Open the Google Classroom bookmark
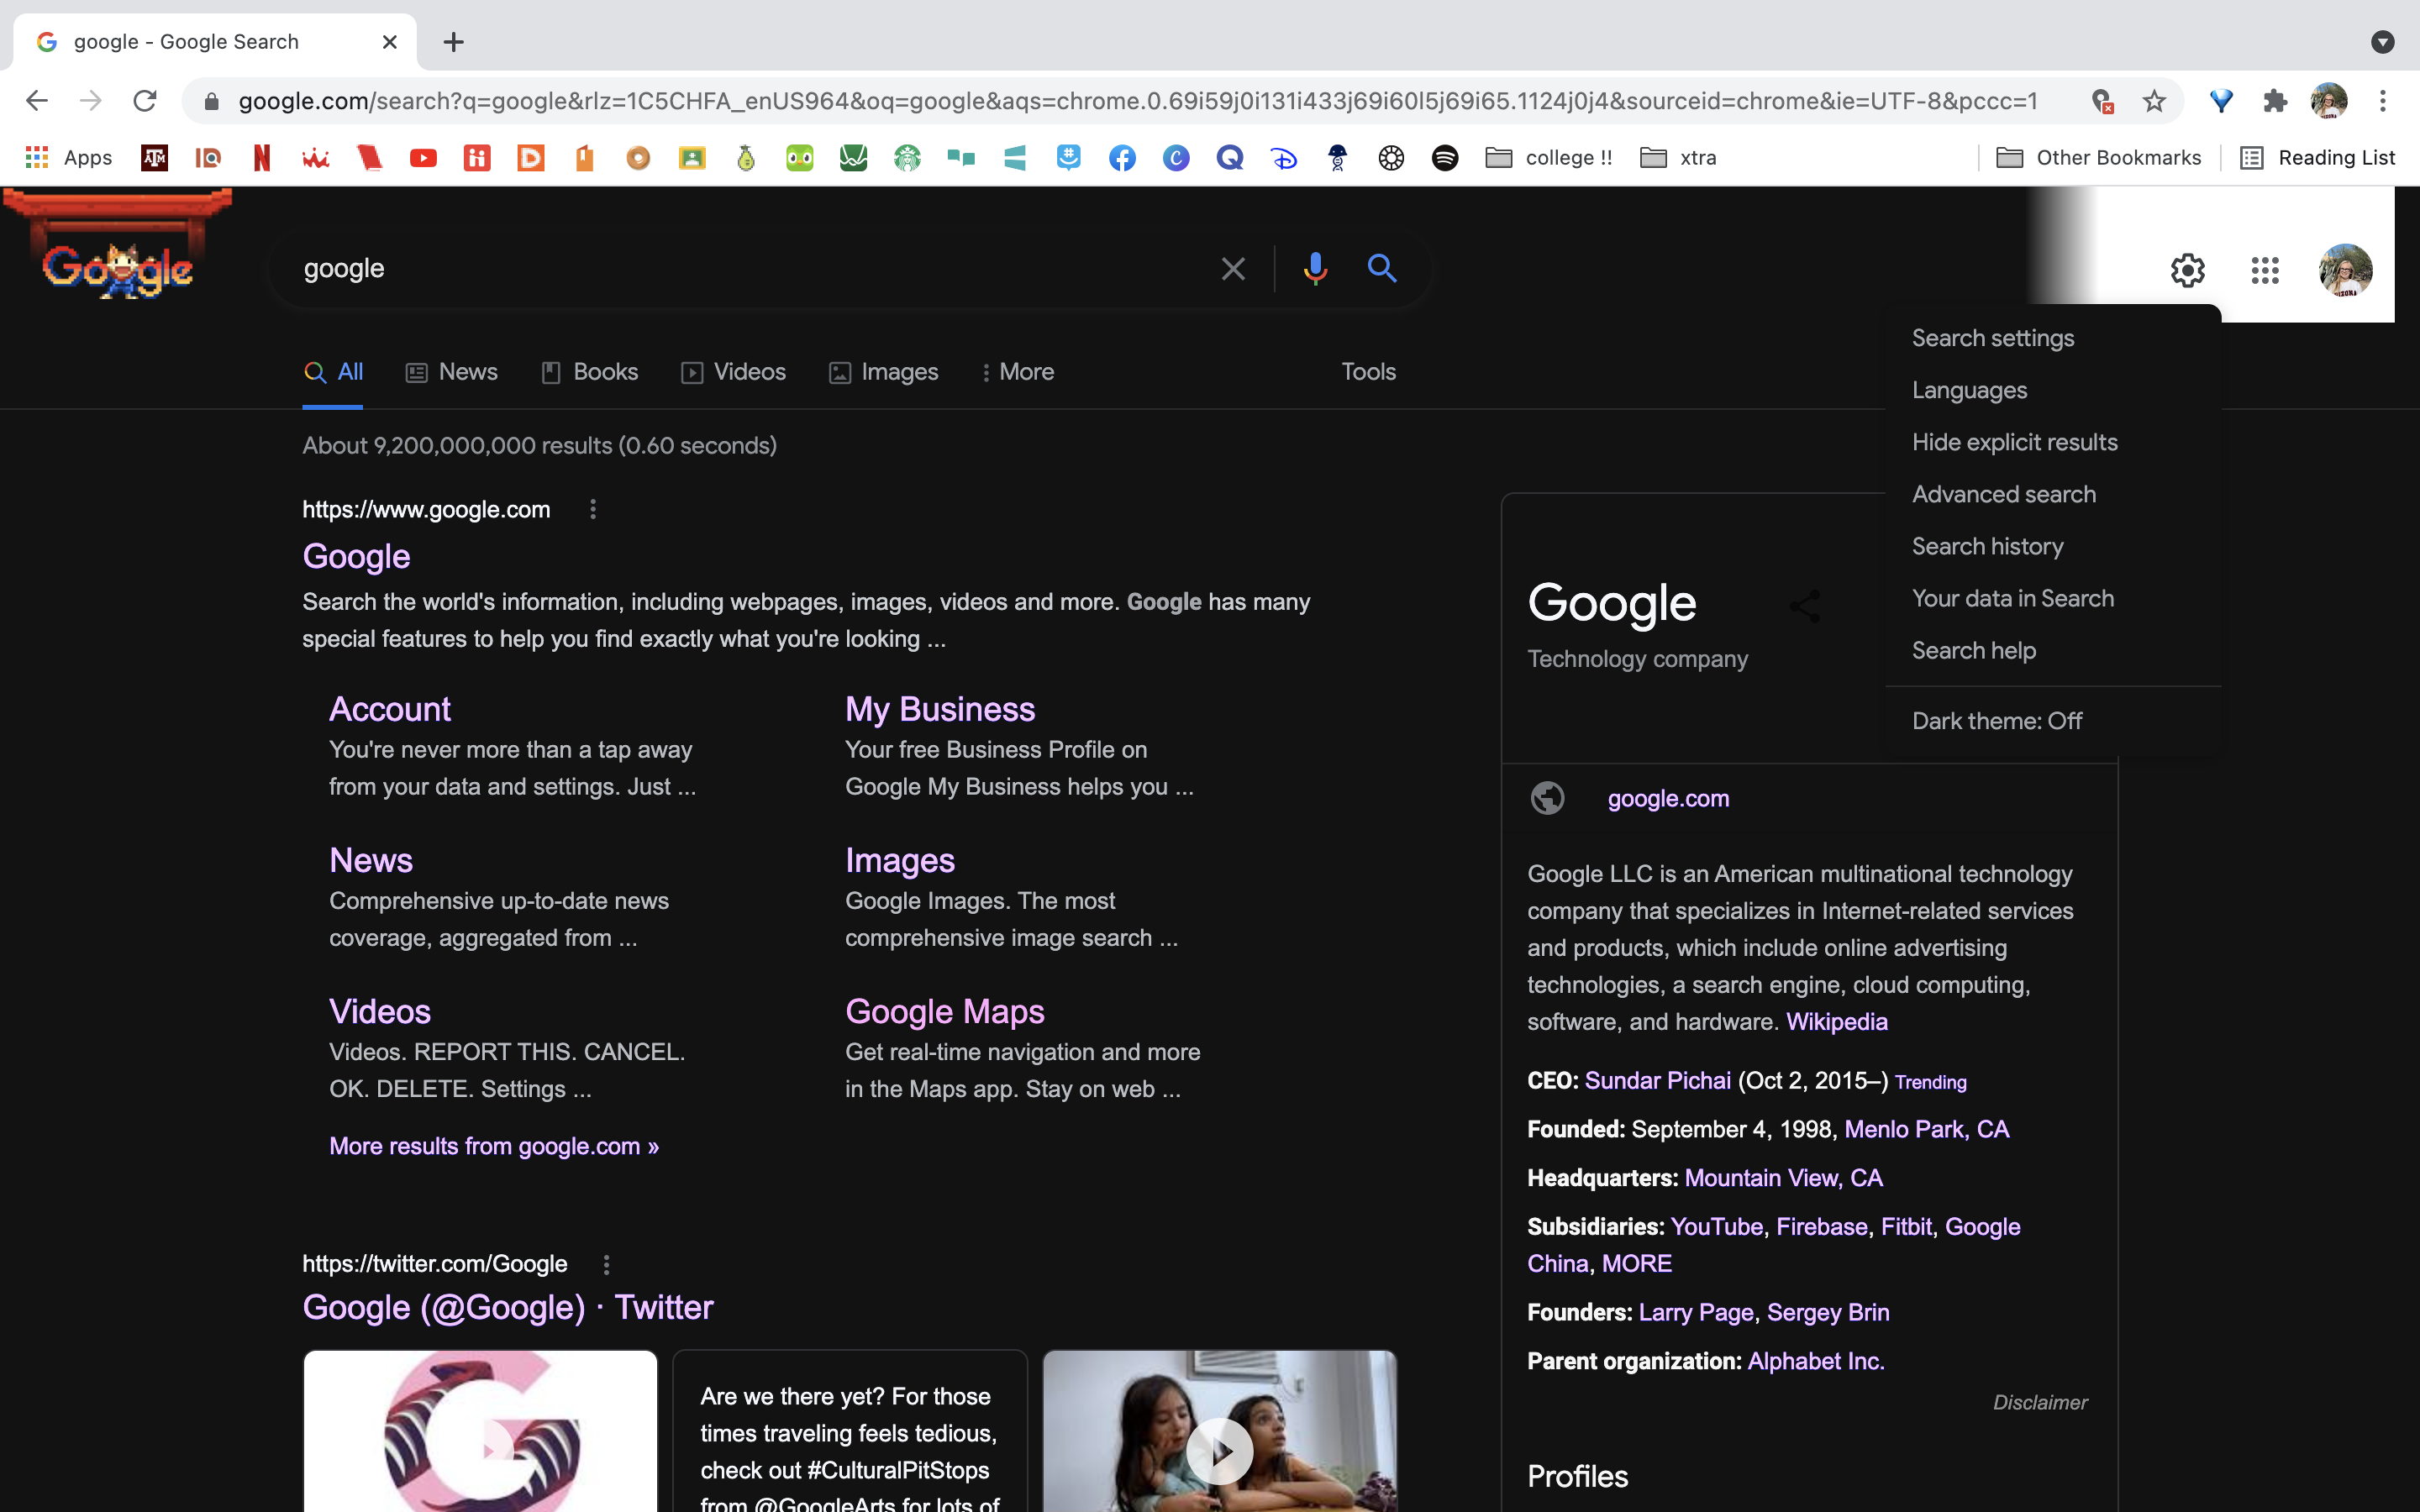Screen dimensions: 2420x1512 coord(692,158)
